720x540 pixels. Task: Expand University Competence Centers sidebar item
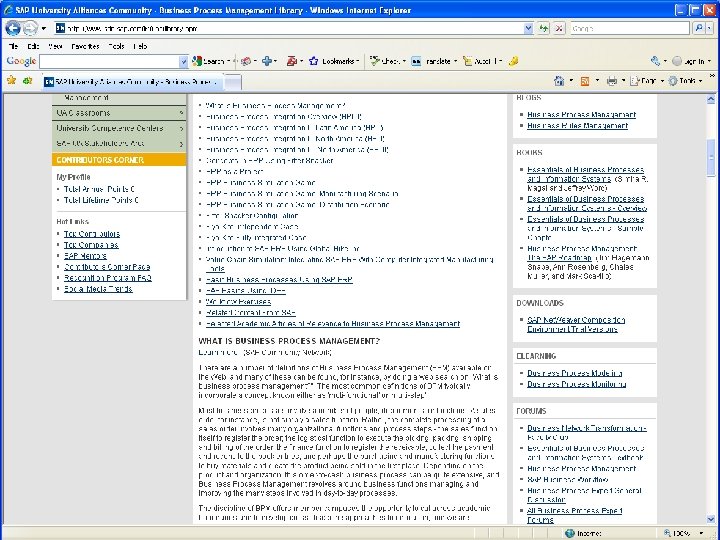119,128
